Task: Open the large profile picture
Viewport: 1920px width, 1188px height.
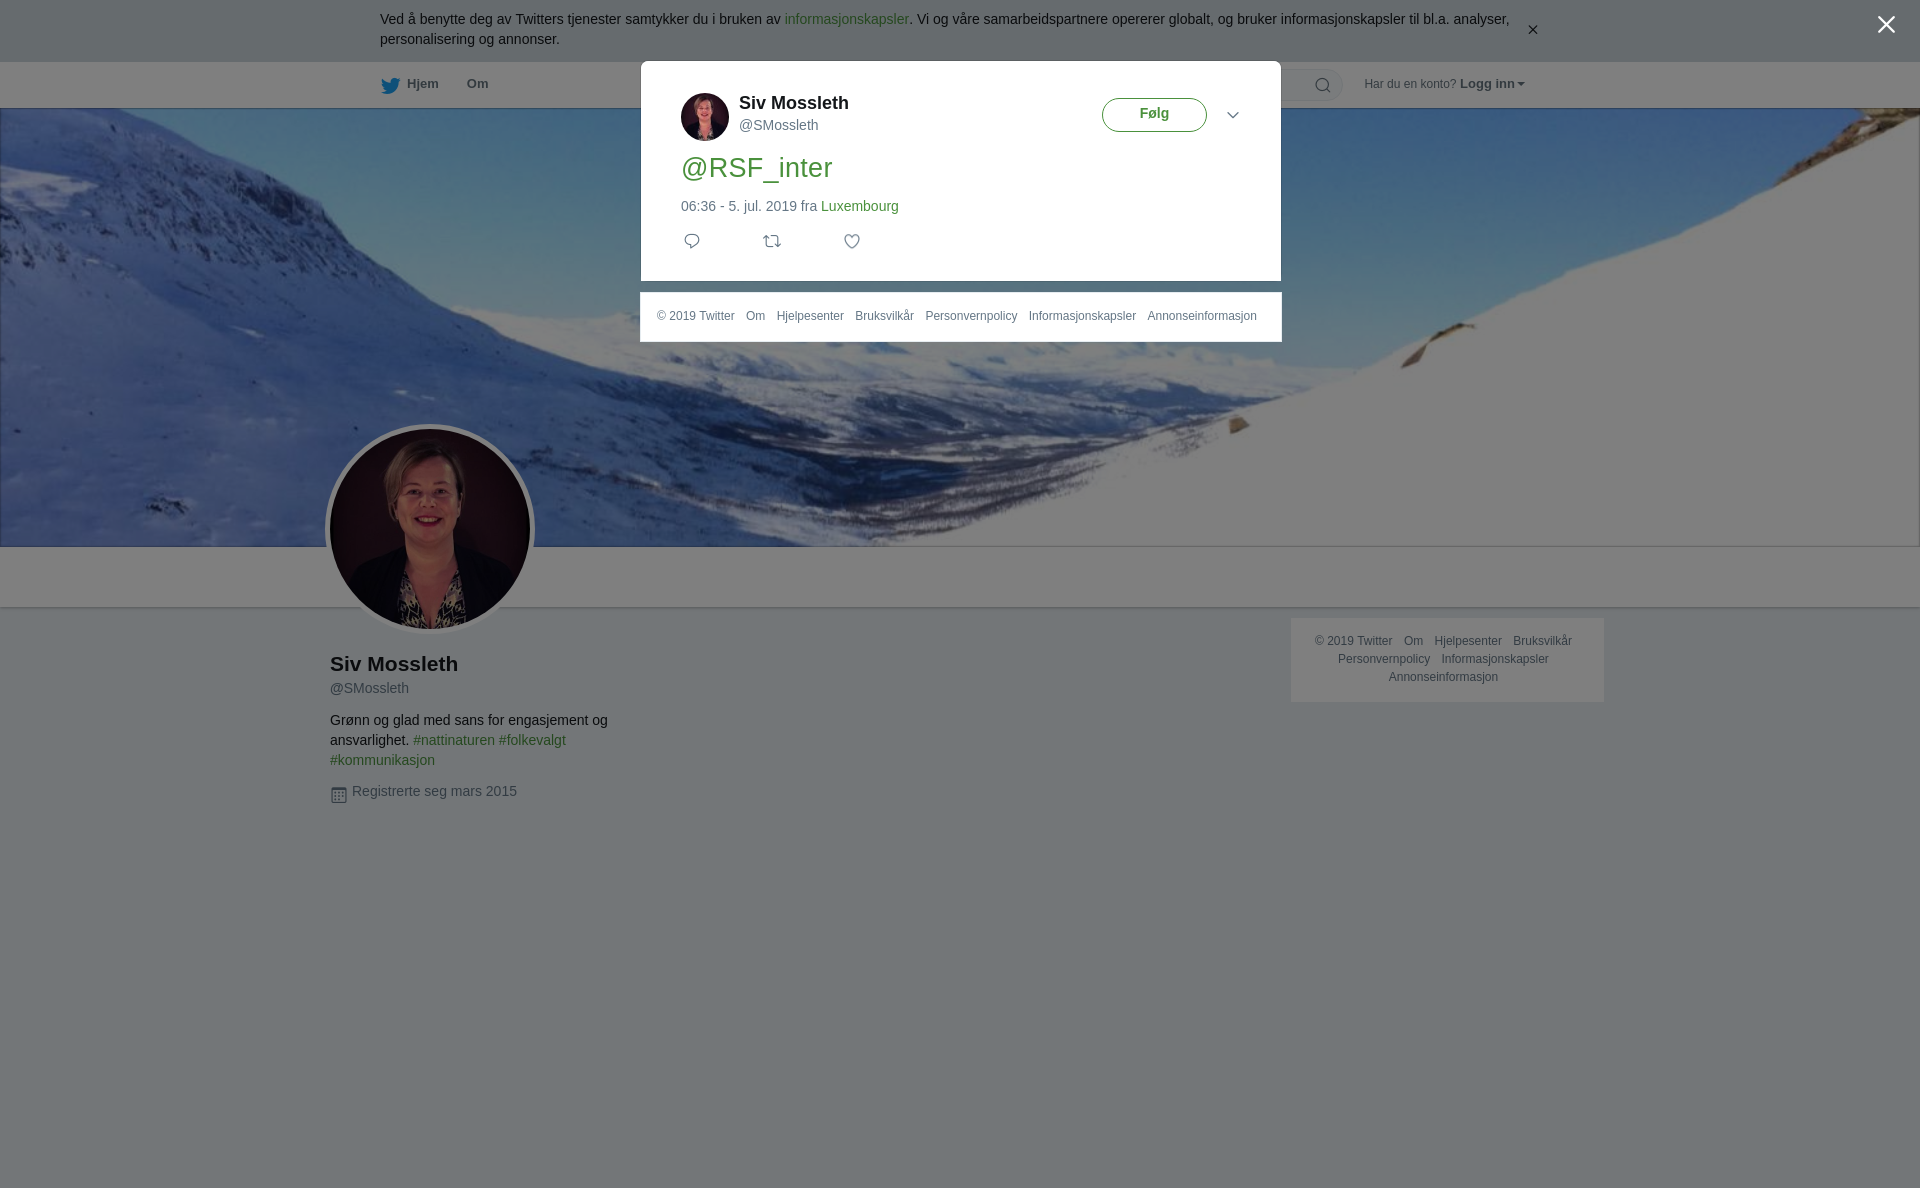Action: (x=430, y=529)
